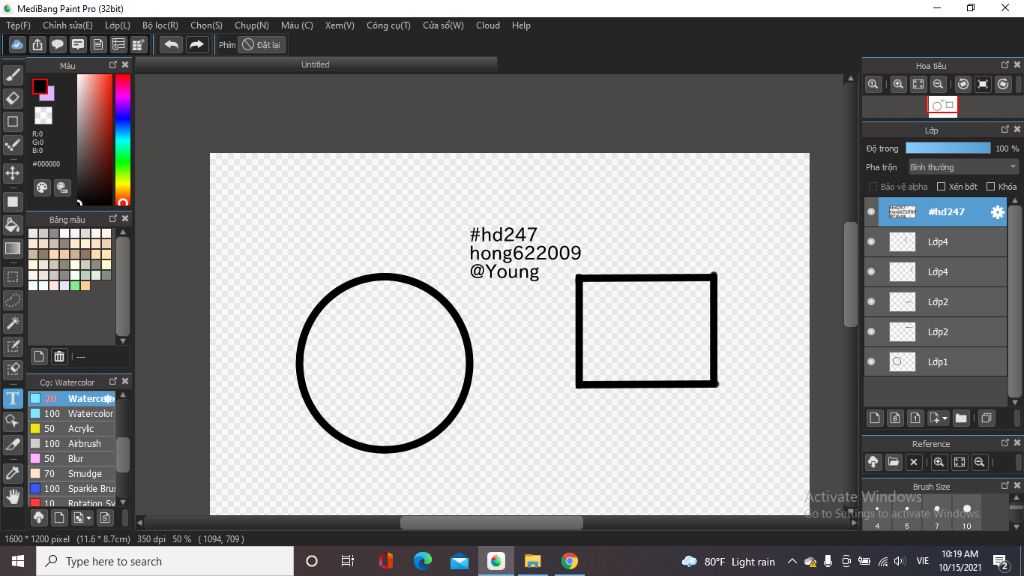
Task: Select the Brush tool in left toolbar
Action: [x=12, y=74]
